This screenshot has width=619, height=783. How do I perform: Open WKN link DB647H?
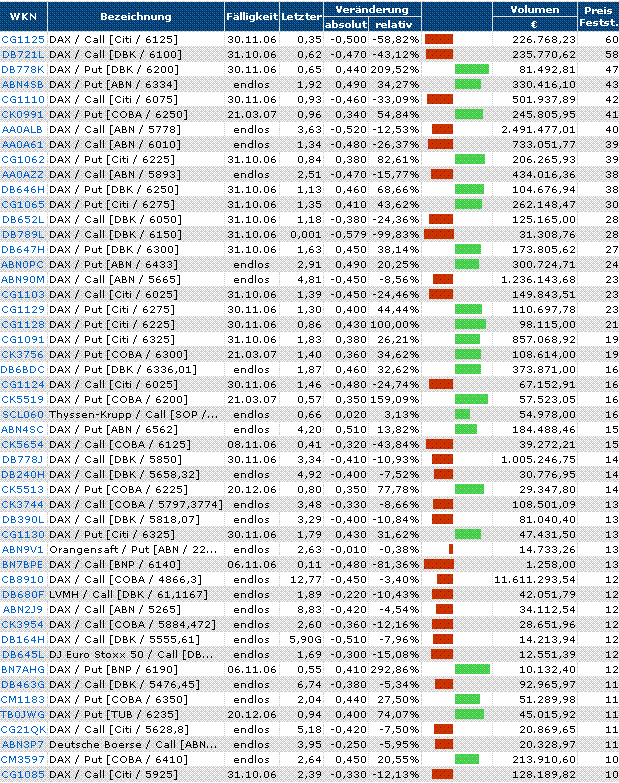pos(23,249)
